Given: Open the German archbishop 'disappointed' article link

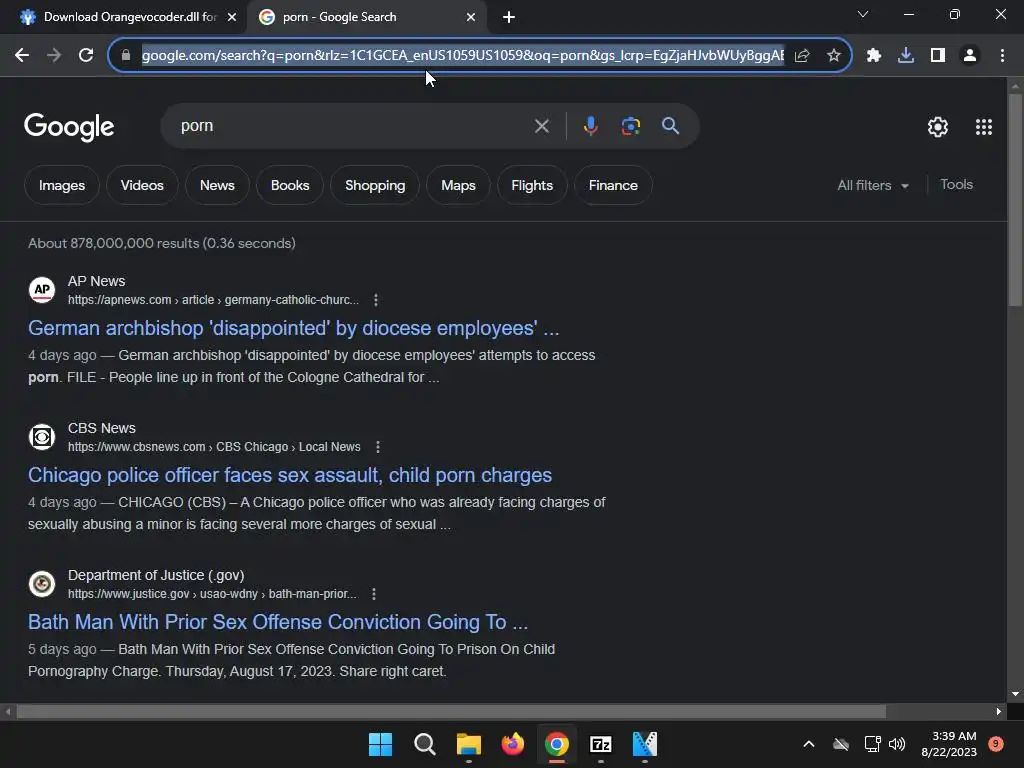Looking at the screenshot, I should 293,328.
